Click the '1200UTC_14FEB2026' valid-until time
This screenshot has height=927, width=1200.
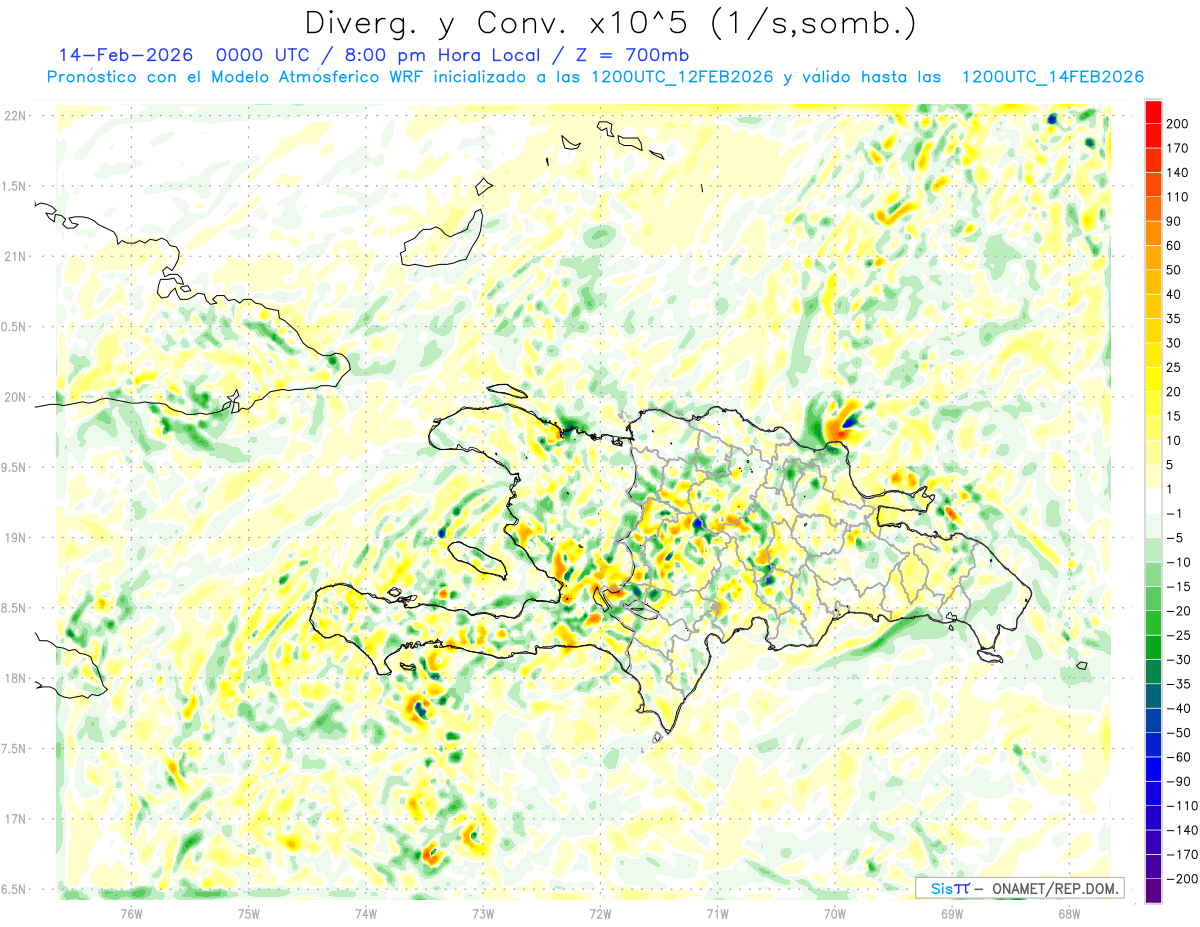click(1052, 77)
